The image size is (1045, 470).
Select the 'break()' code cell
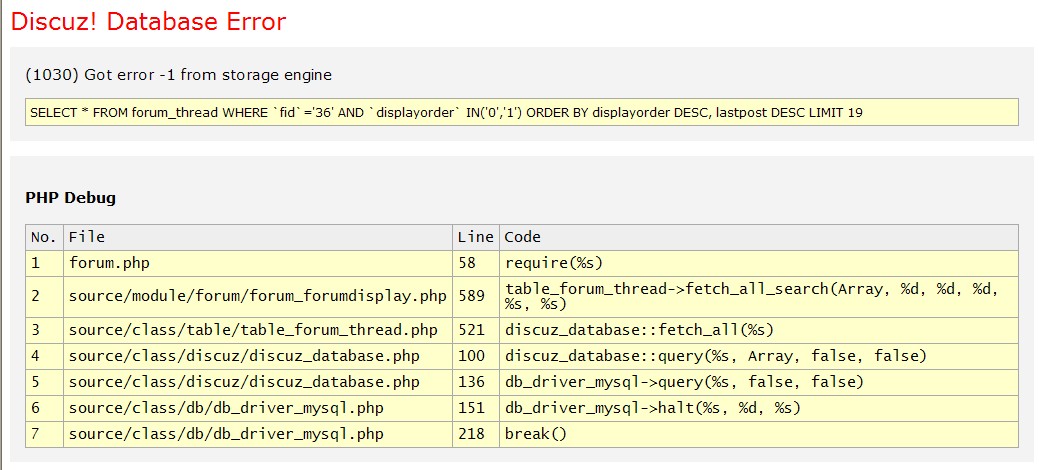[759, 434]
